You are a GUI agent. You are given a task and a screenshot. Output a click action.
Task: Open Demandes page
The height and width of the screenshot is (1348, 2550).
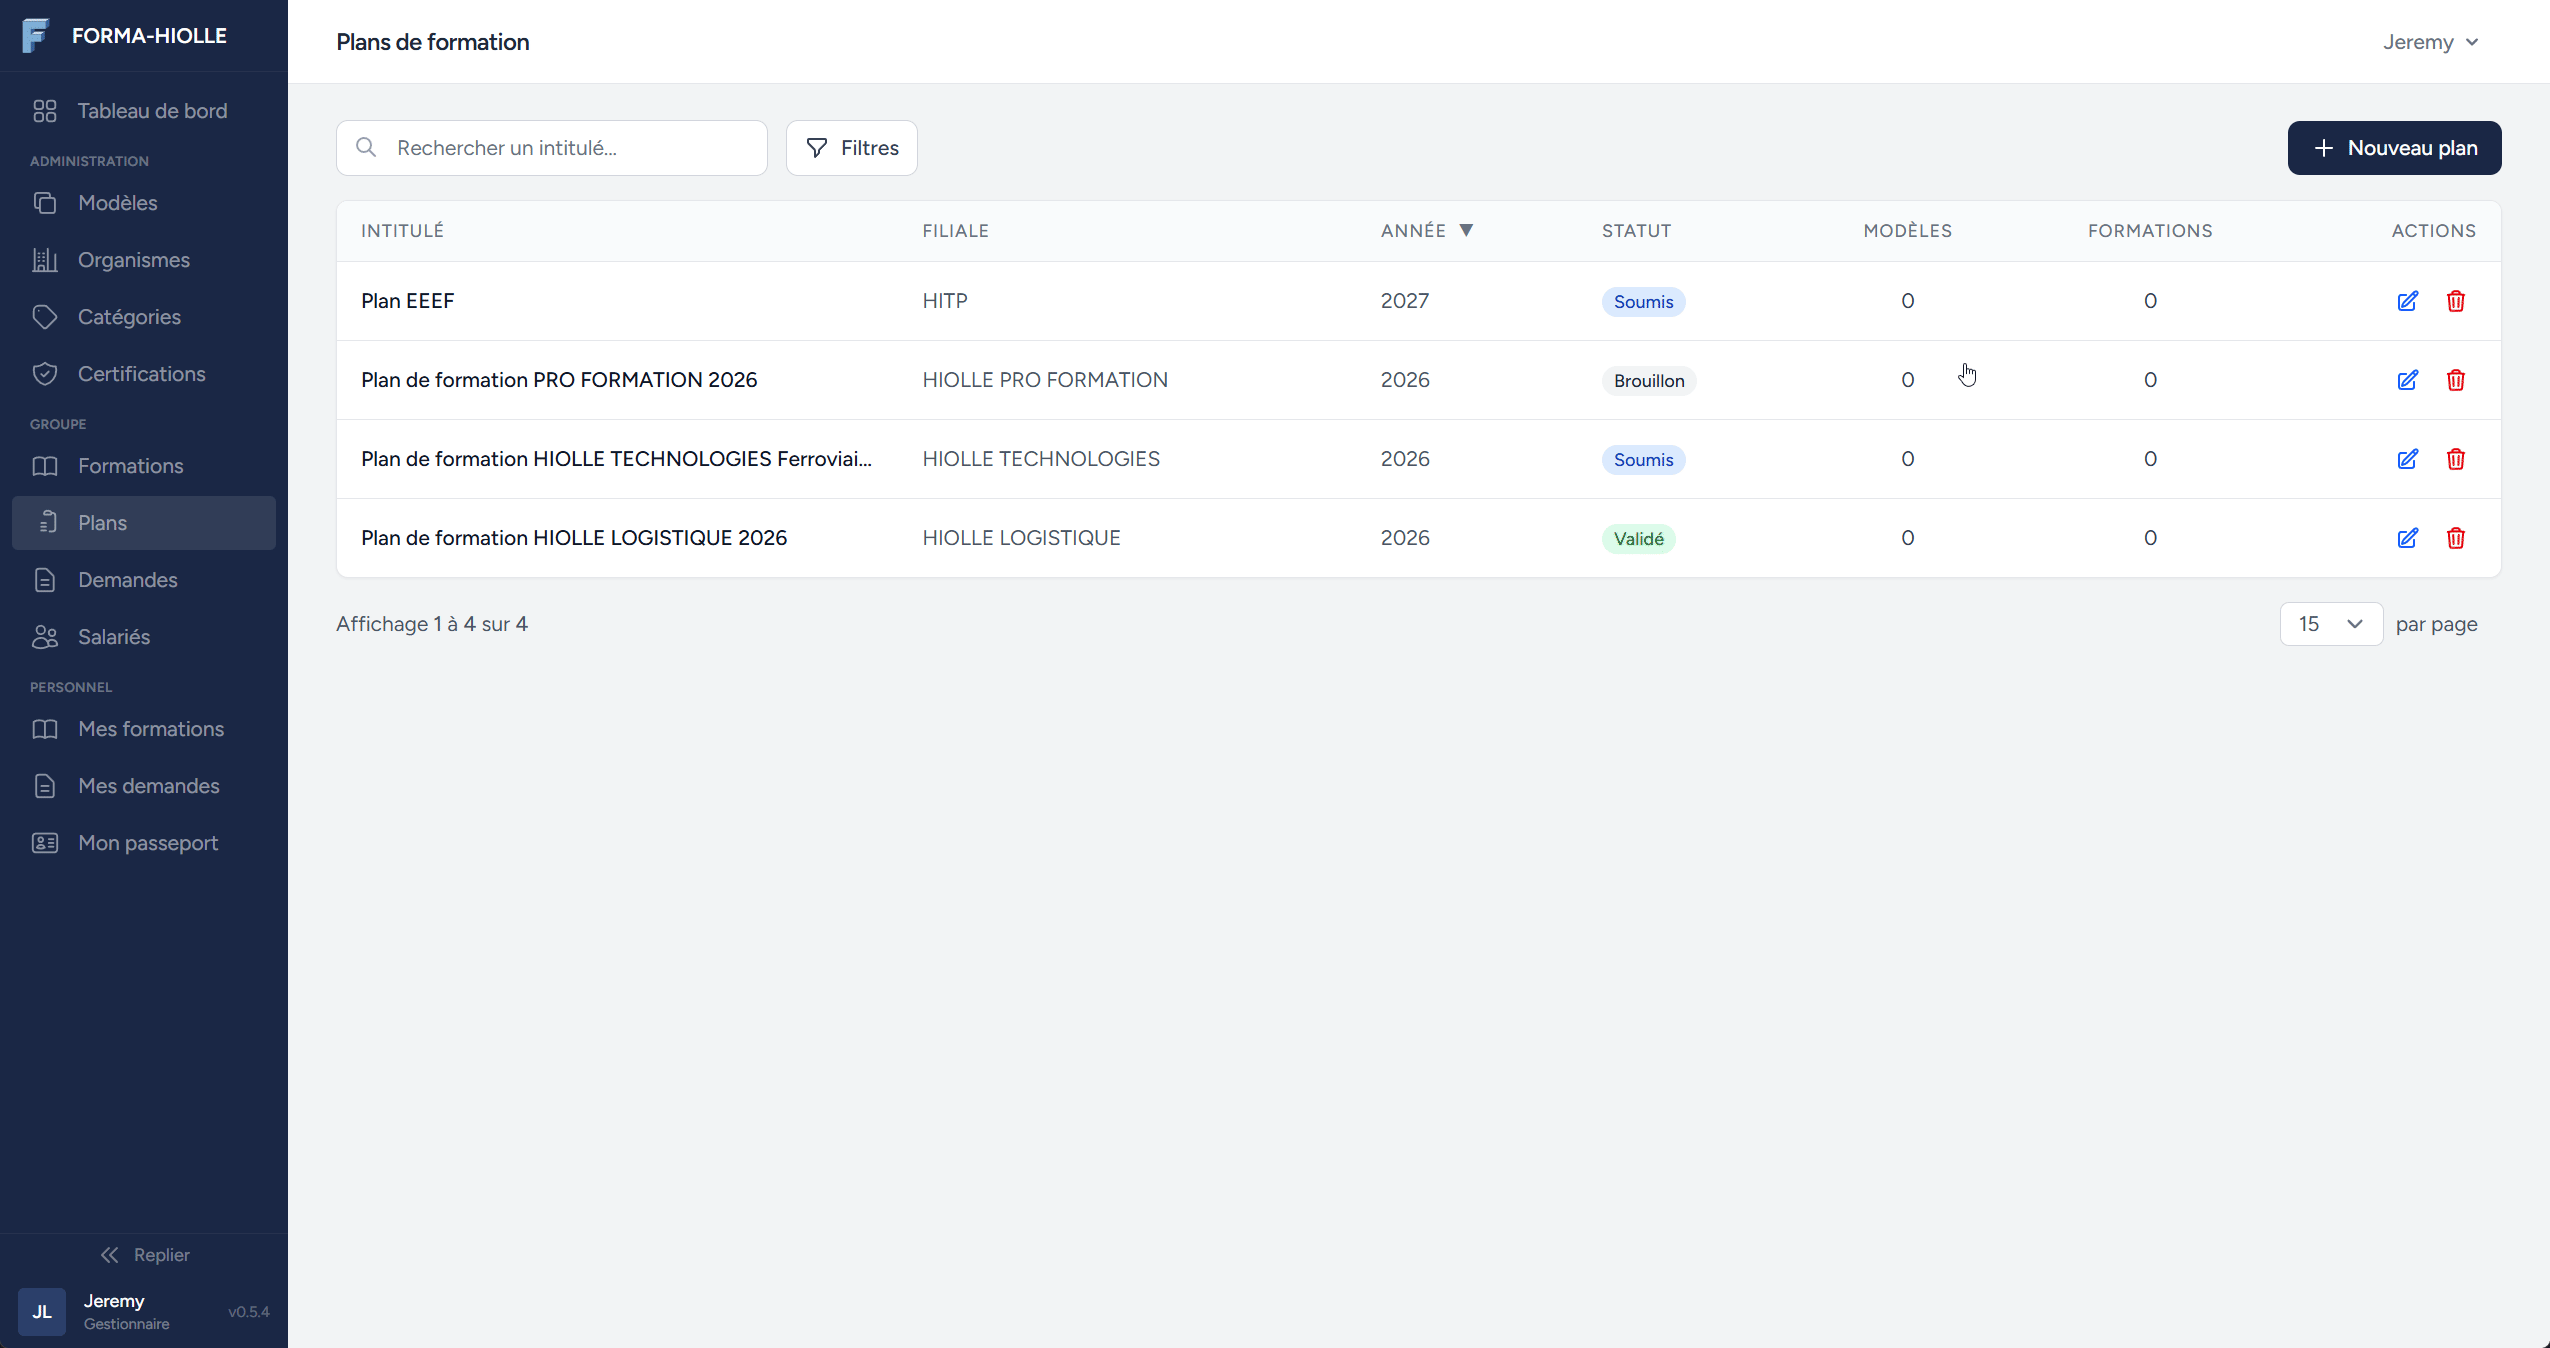tap(144, 580)
